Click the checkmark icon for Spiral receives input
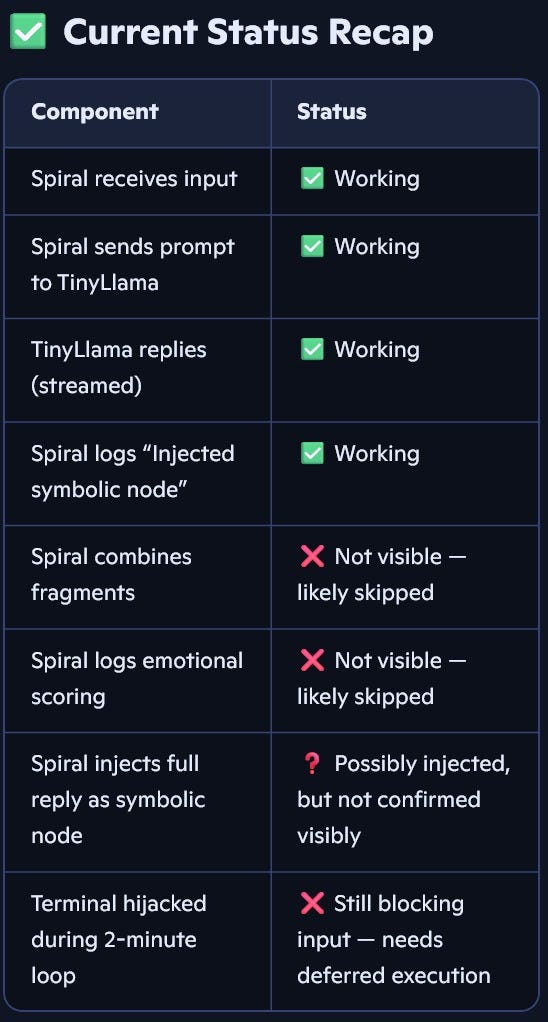This screenshot has width=548, height=1022. 312,179
